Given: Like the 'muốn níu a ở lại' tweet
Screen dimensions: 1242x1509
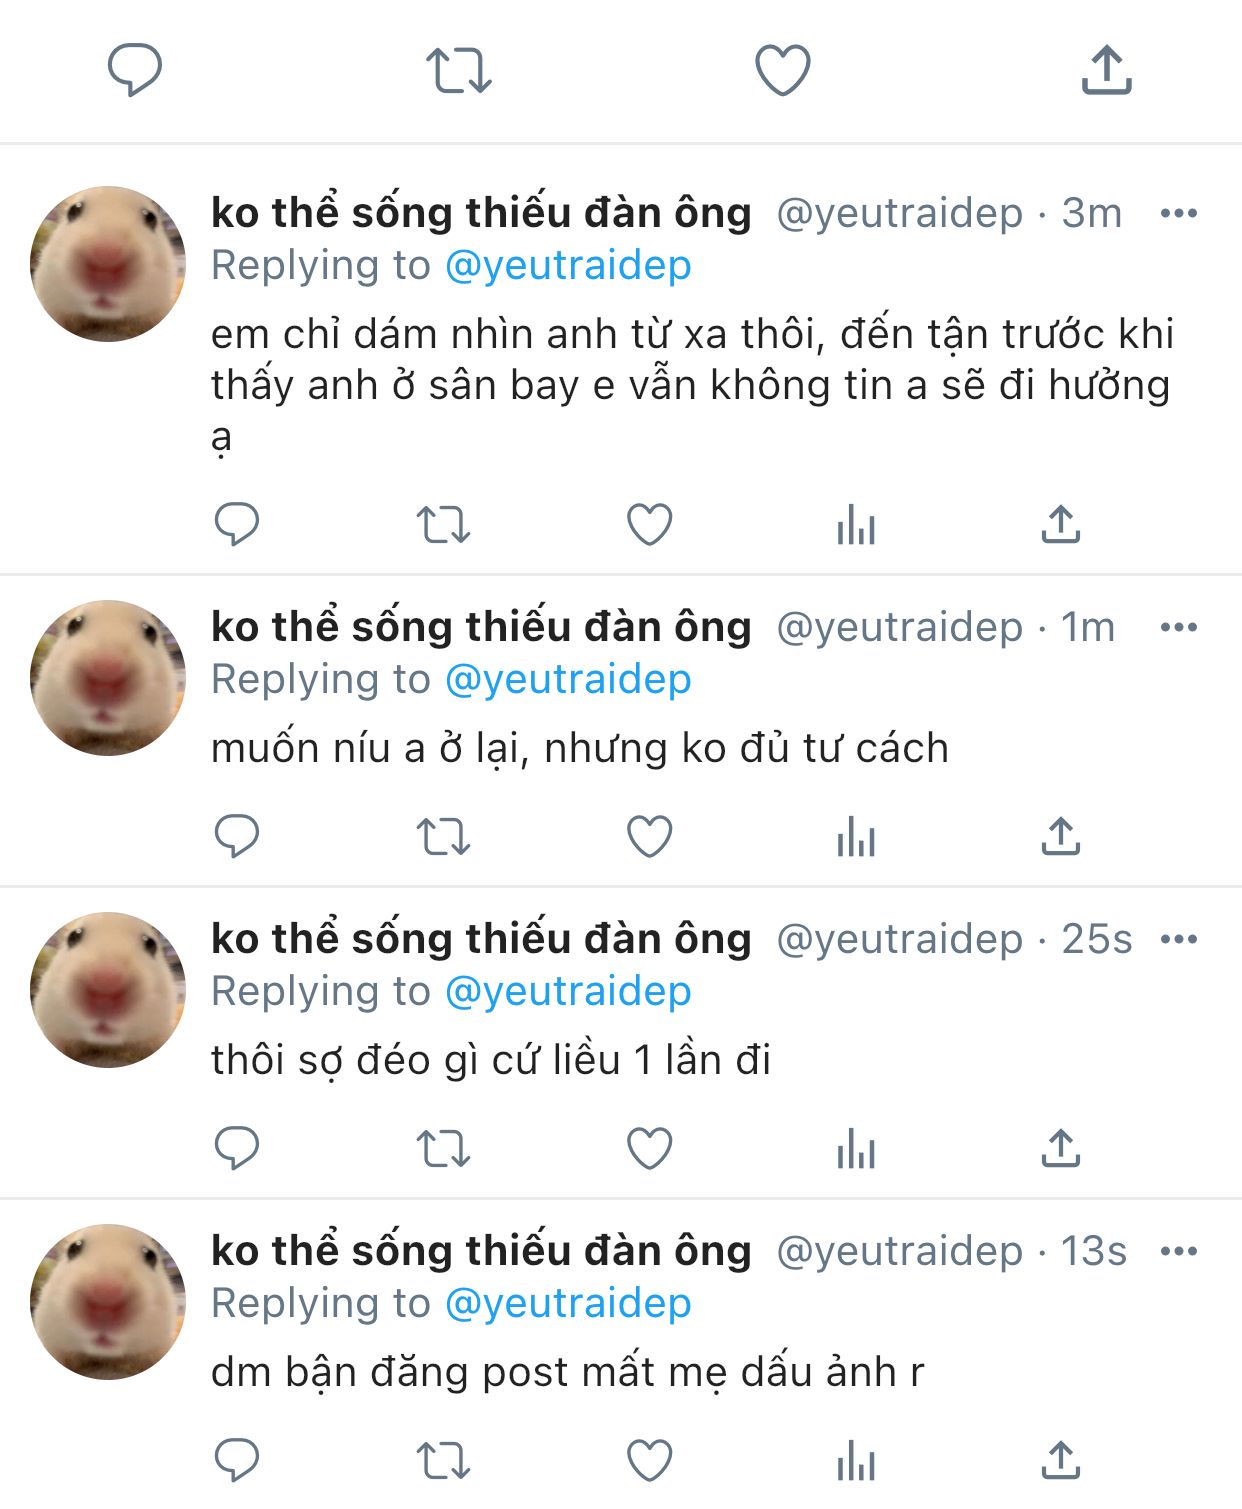Looking at the screenshot, I should (649, 836).
